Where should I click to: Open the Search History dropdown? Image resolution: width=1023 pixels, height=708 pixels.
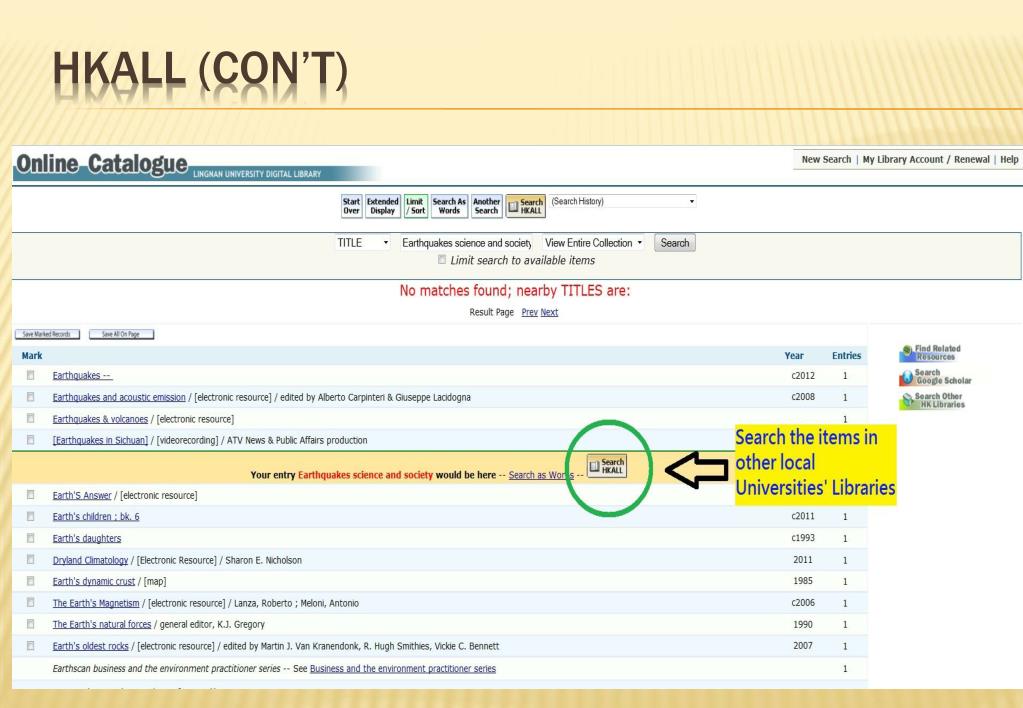coord(623,202)
